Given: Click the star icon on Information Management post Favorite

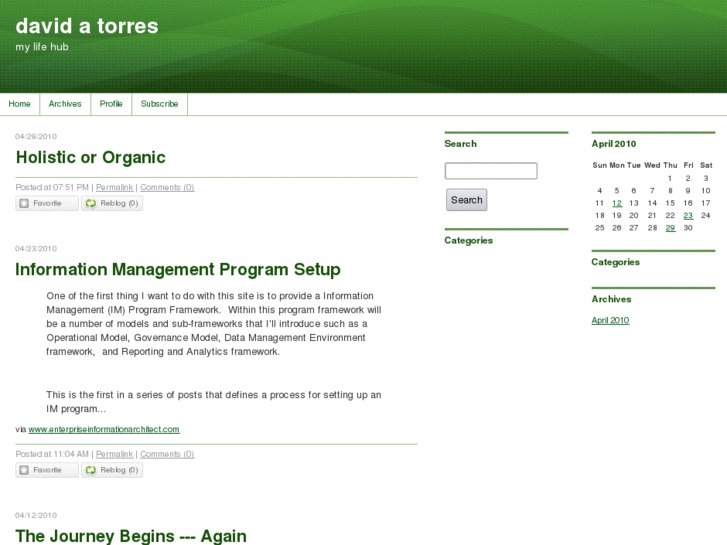Looking at the screenshot, I should tap(24, 470).
